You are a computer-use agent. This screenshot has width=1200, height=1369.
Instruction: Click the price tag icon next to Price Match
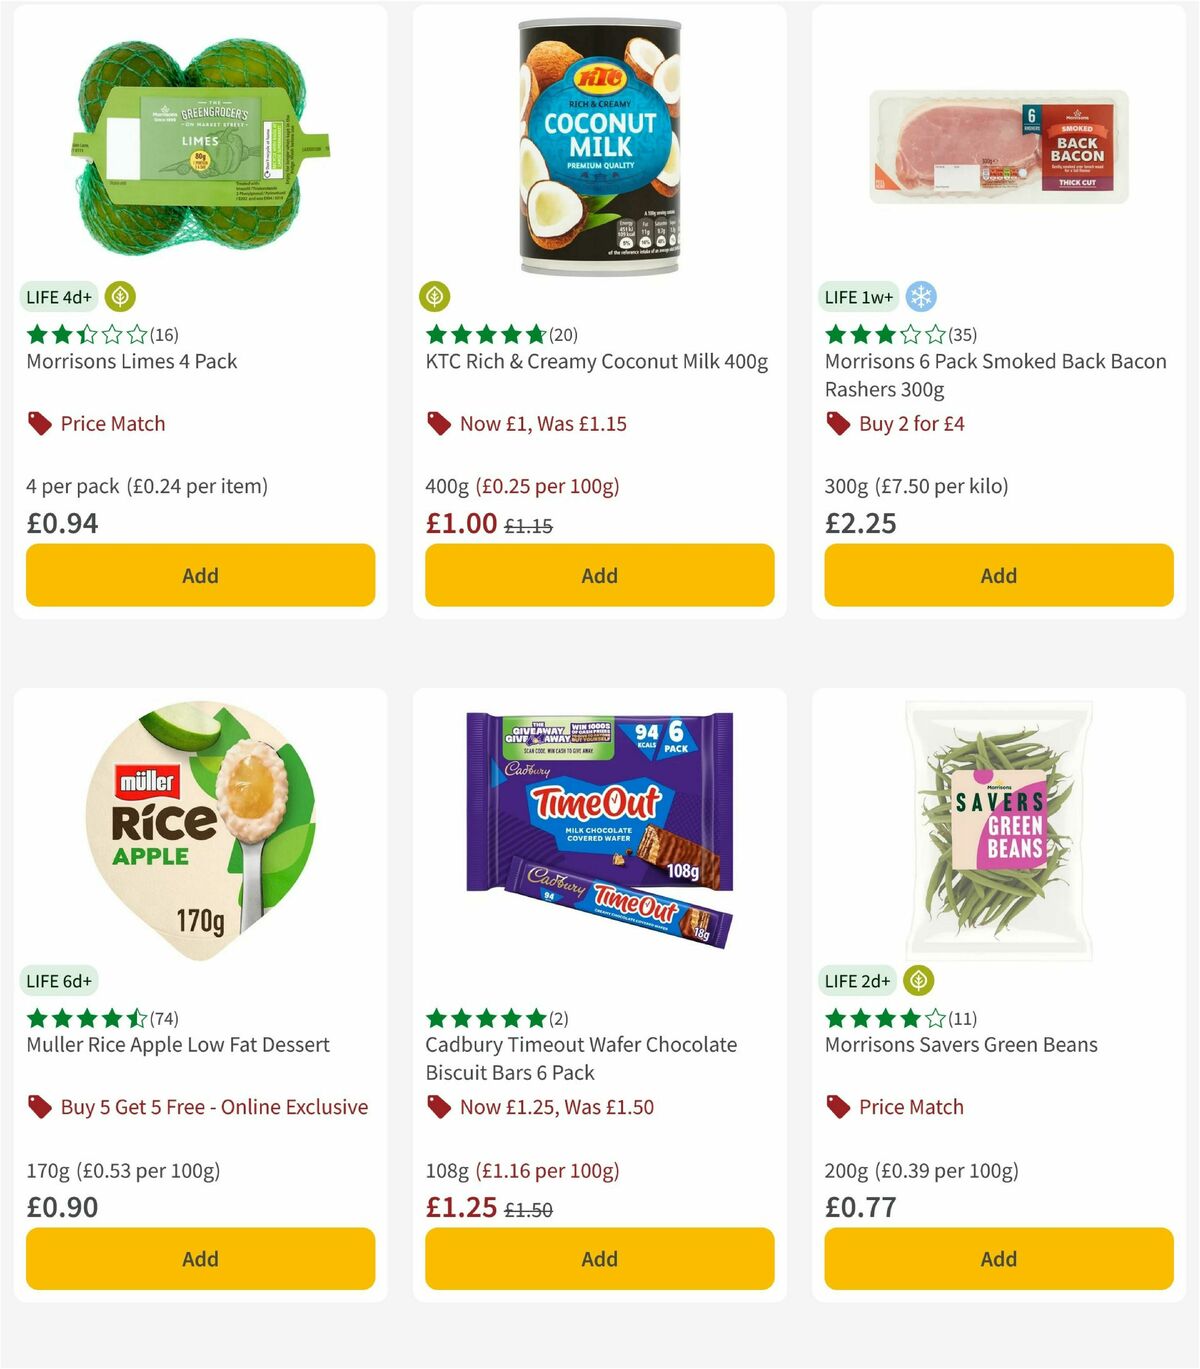[x=38, y=423]
